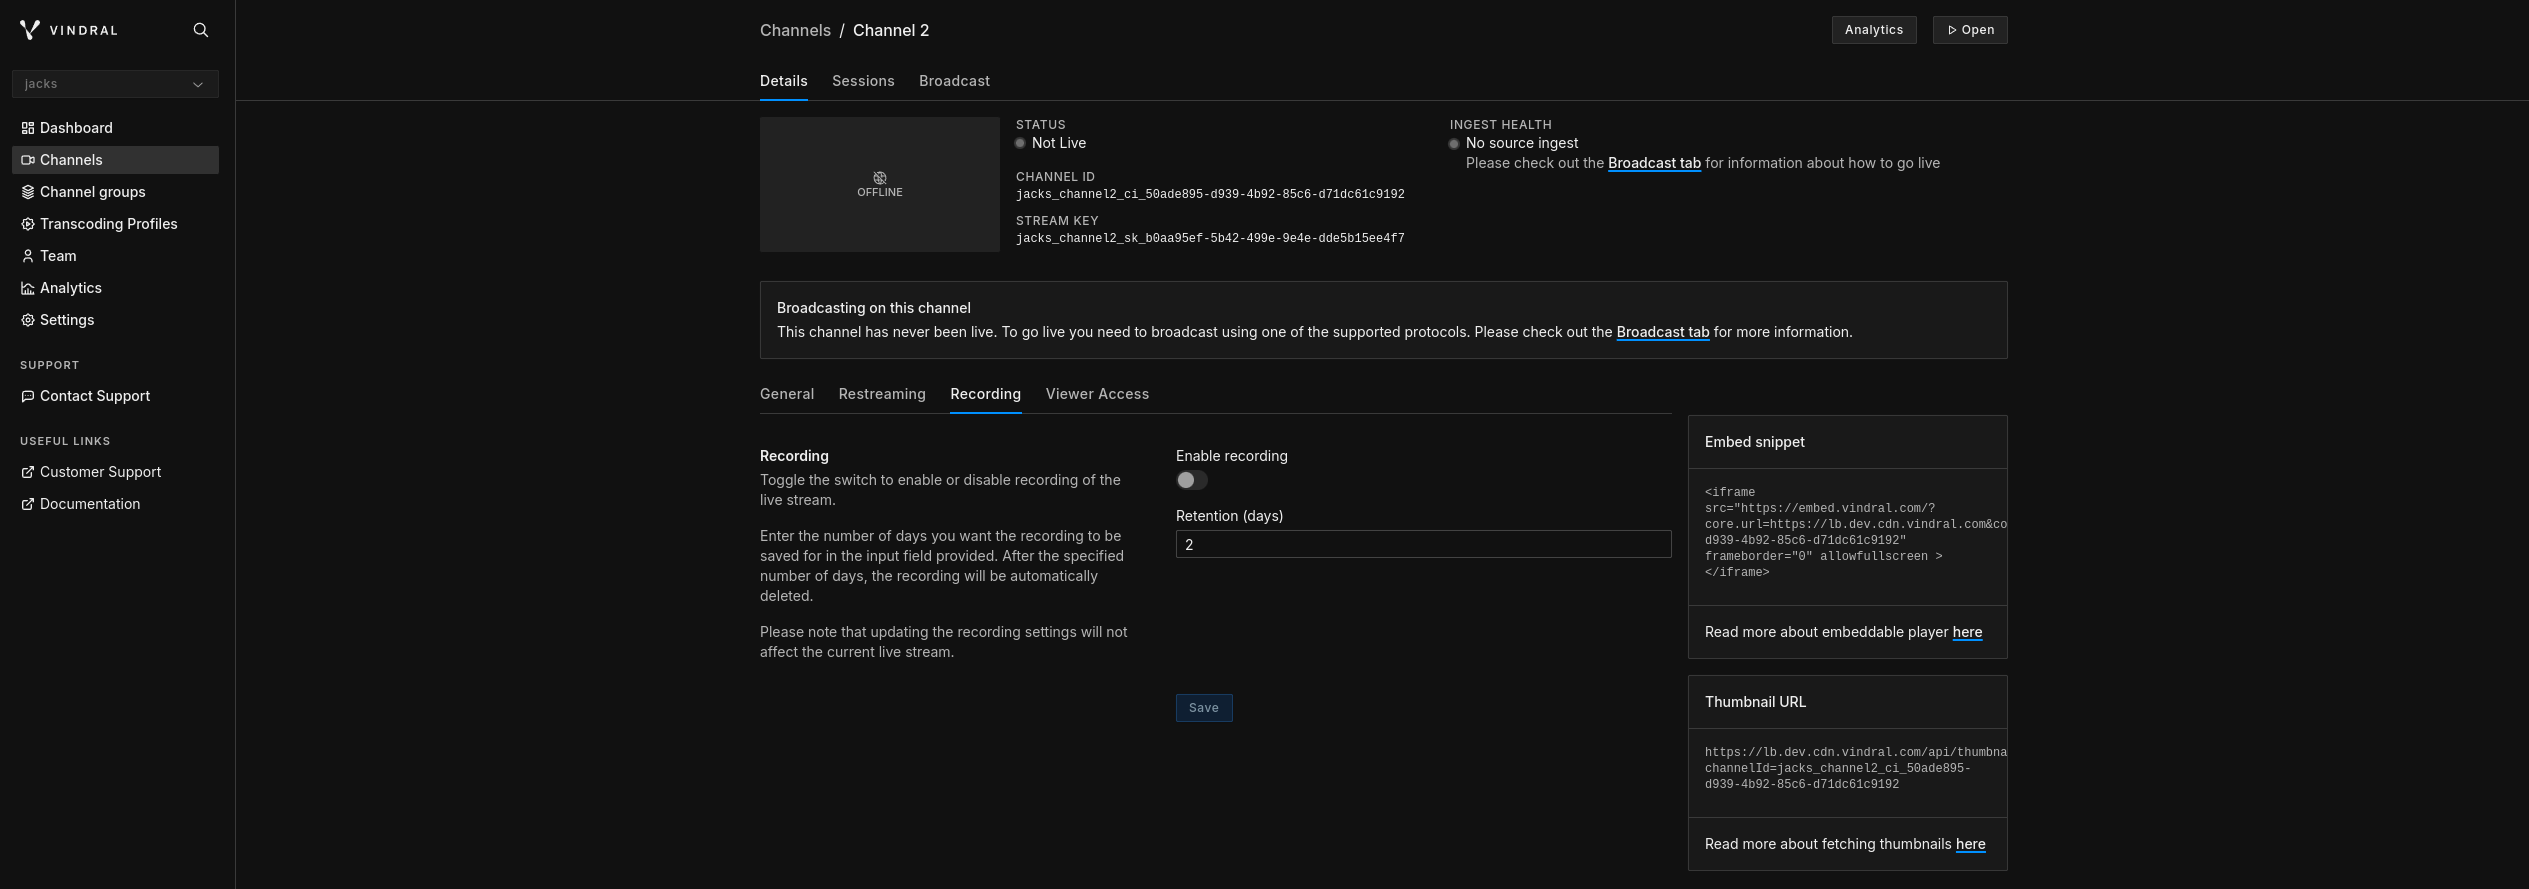Open Channel groups in the sidebar
The width and height of the screenshot is (2529, 889).
point(115,192)
